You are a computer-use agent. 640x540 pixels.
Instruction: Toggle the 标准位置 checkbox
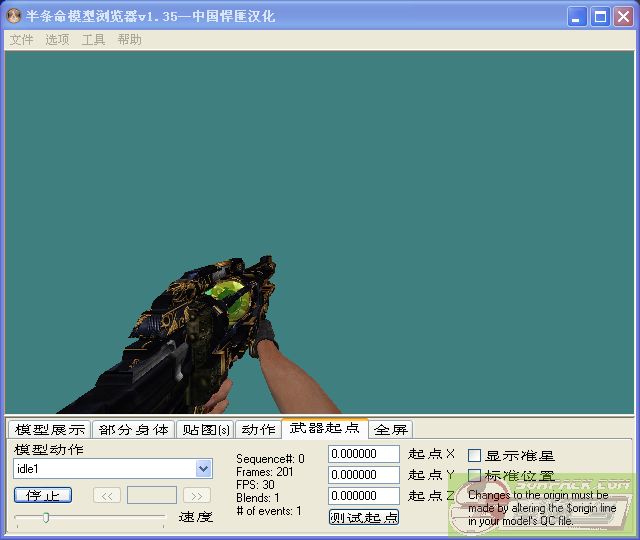click(475, 476)
